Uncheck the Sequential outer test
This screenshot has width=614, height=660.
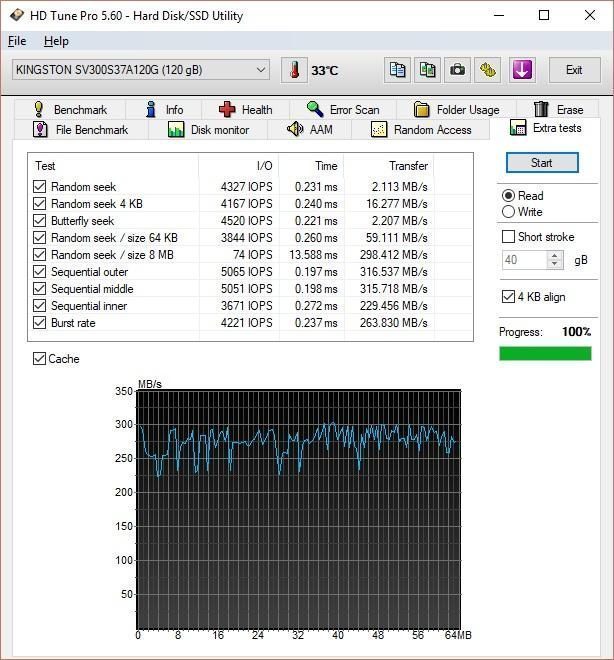40,271
